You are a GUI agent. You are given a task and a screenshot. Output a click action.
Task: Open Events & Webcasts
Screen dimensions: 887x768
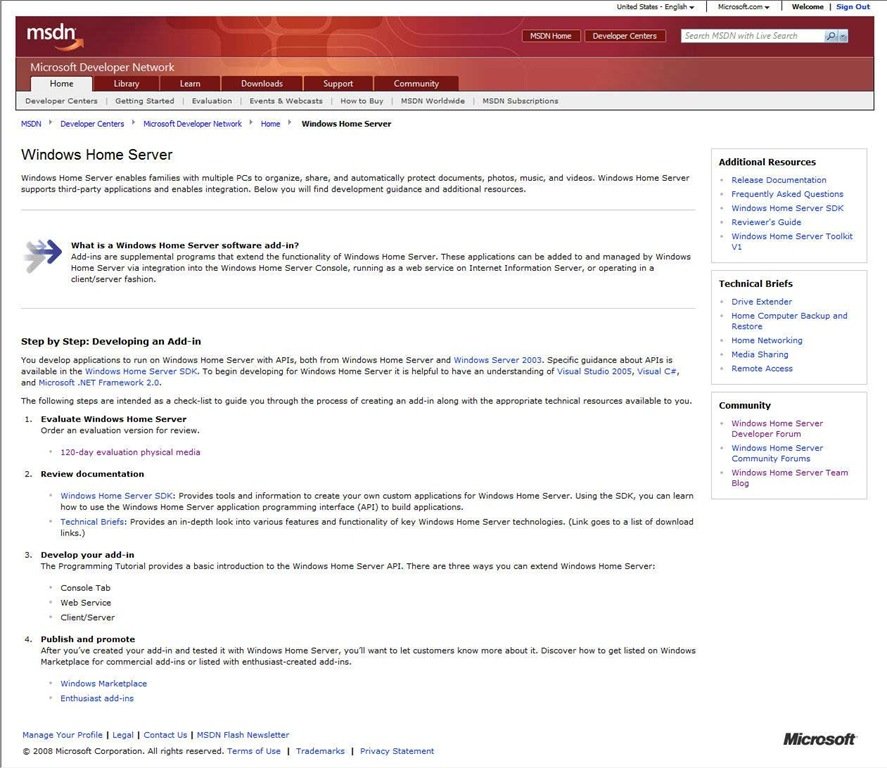click(x=286, y=101)
